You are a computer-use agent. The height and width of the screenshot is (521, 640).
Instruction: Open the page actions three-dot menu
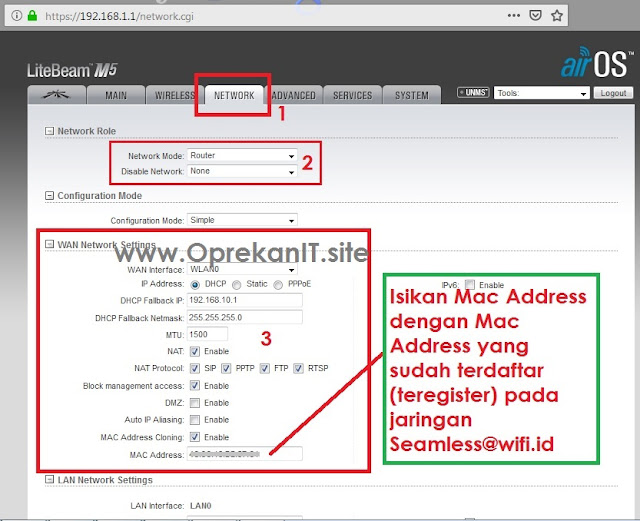(x=513, y=16)
